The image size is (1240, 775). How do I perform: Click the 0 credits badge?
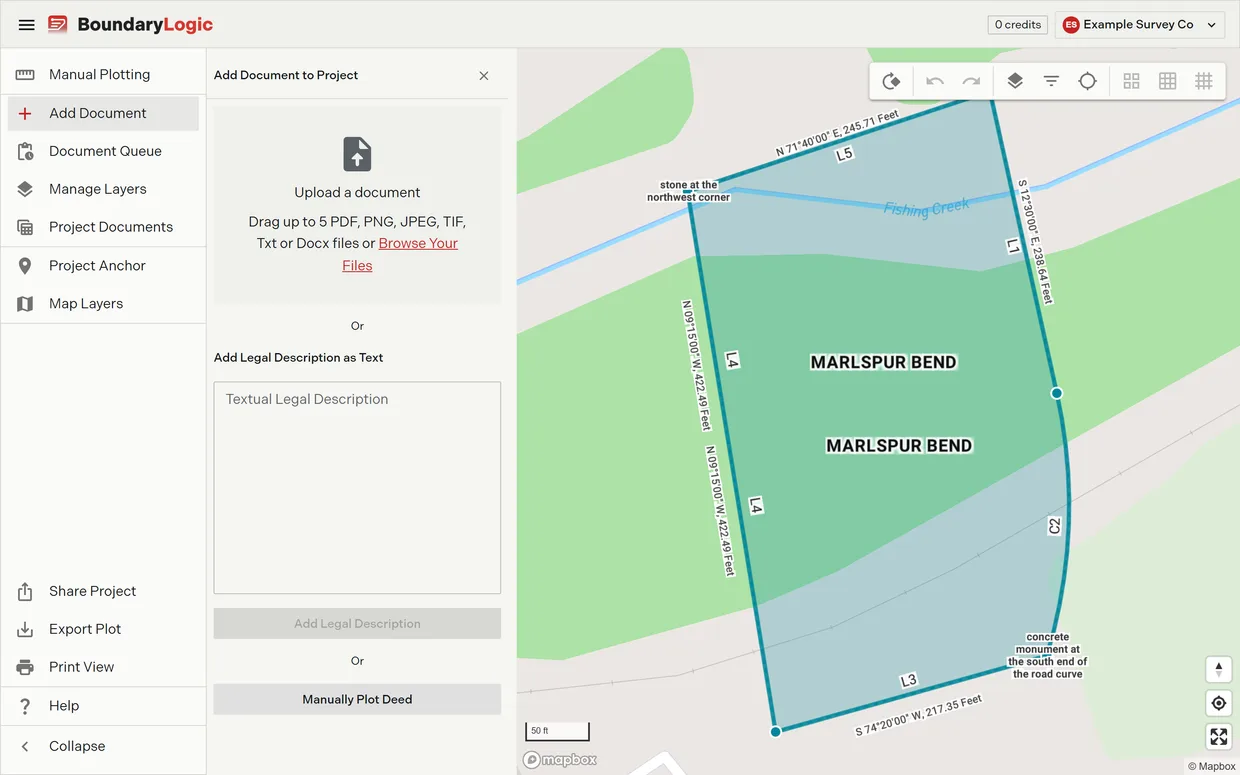[1018, 25]
